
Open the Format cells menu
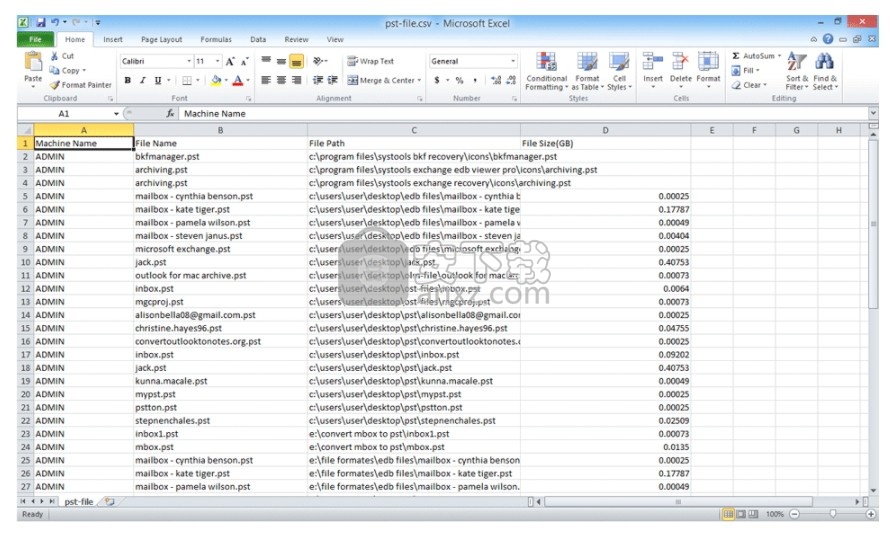point(708,71)
